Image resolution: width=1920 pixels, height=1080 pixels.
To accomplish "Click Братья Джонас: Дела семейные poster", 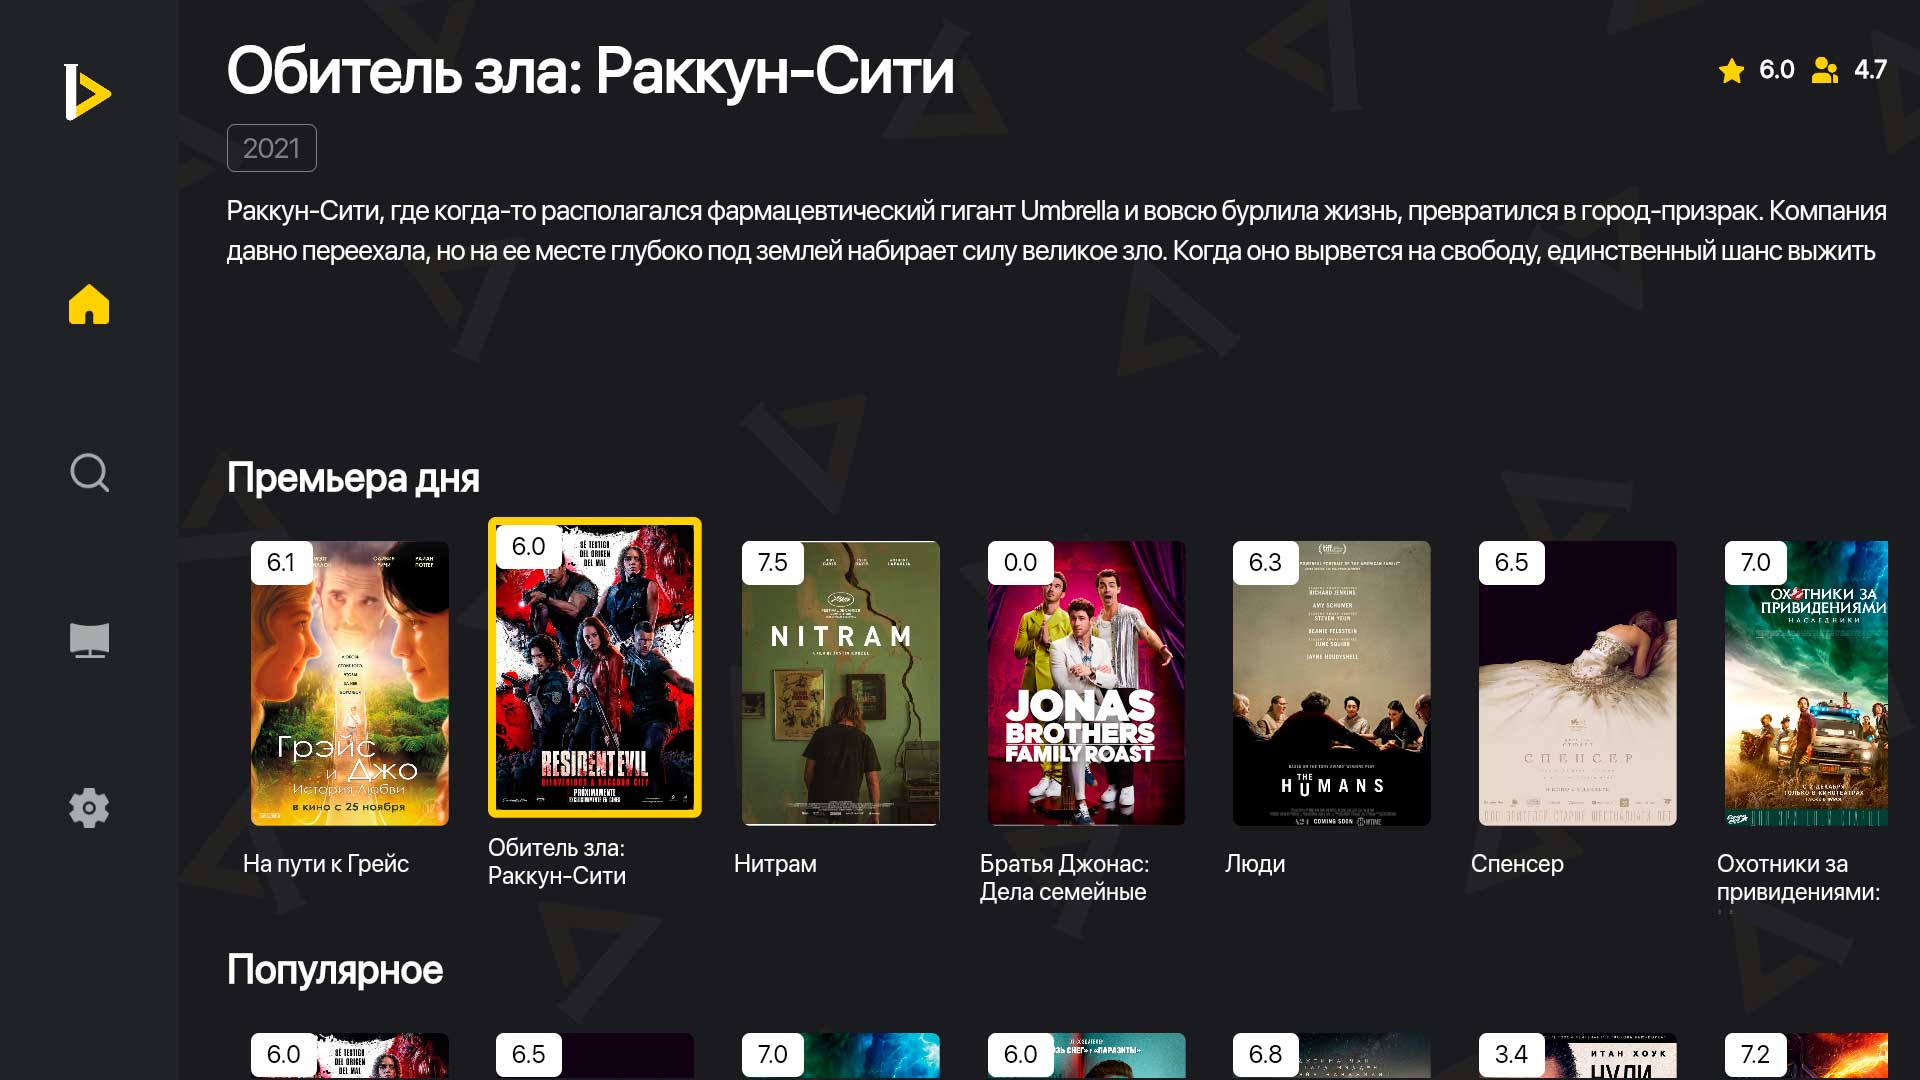I will pos(1083,680).
